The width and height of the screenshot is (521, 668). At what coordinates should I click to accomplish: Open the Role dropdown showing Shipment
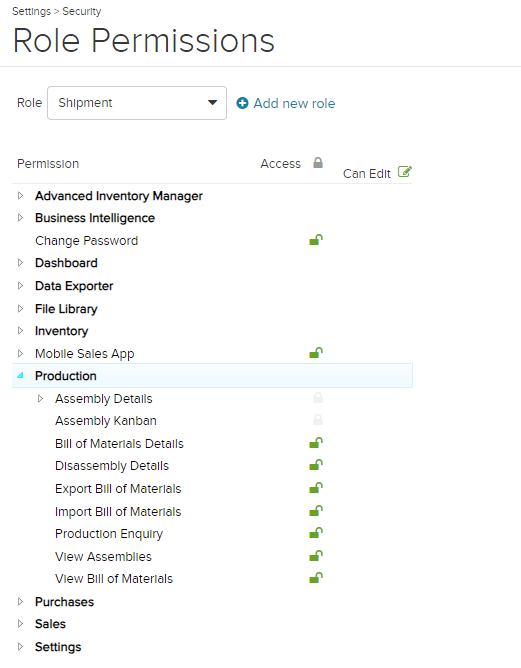[x=137, y=103]
